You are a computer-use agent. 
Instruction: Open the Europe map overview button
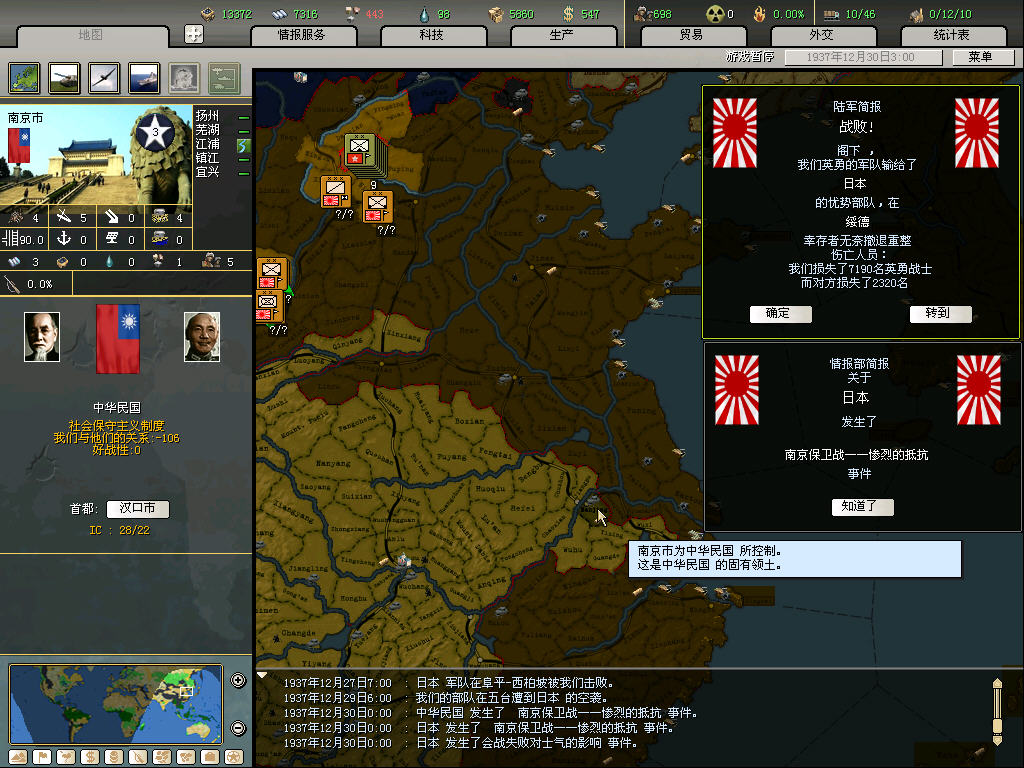pyautogui.click(x=25, y=78)
